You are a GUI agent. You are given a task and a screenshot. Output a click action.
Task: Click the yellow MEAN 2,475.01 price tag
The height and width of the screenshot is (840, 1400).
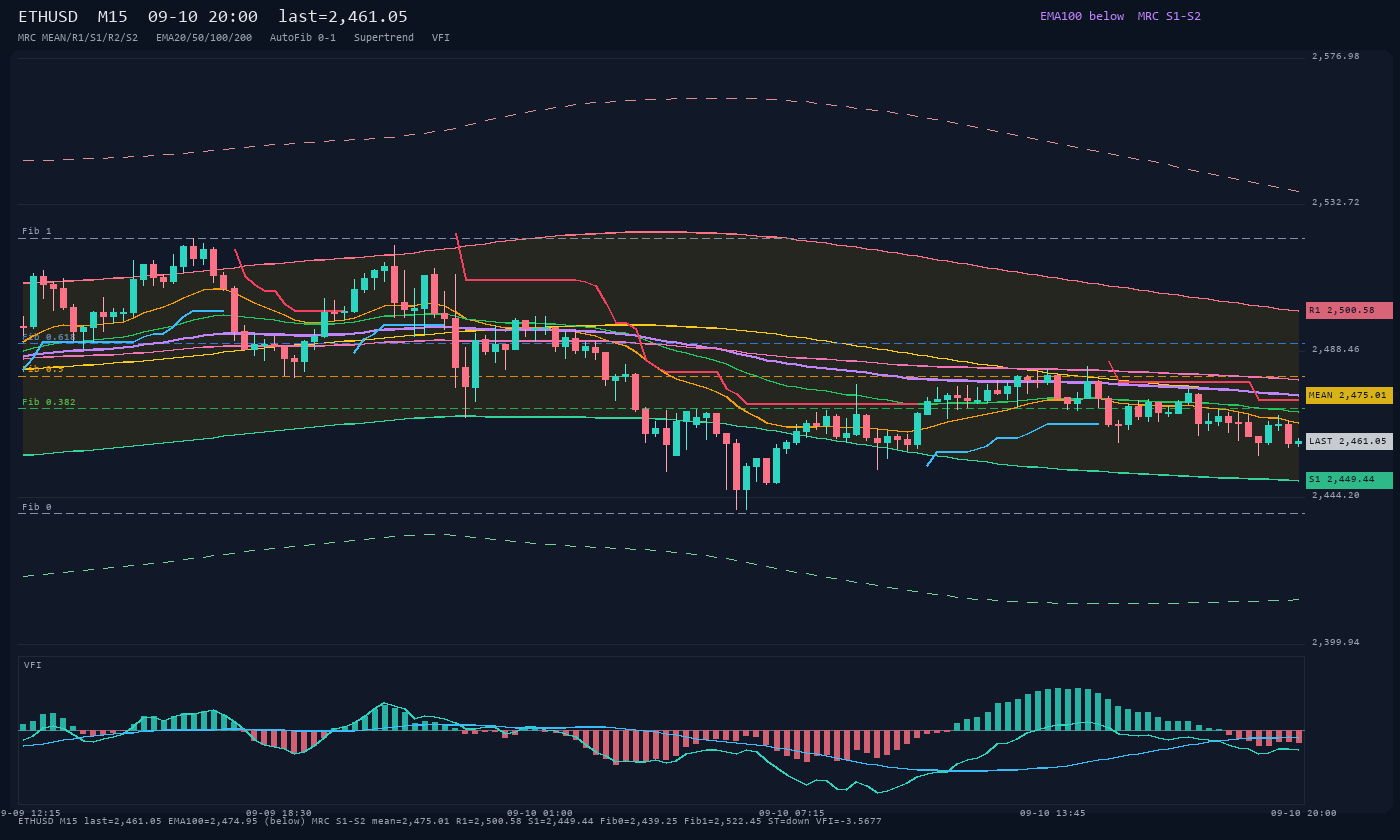pyautogui.click(x=1349, y=395)
